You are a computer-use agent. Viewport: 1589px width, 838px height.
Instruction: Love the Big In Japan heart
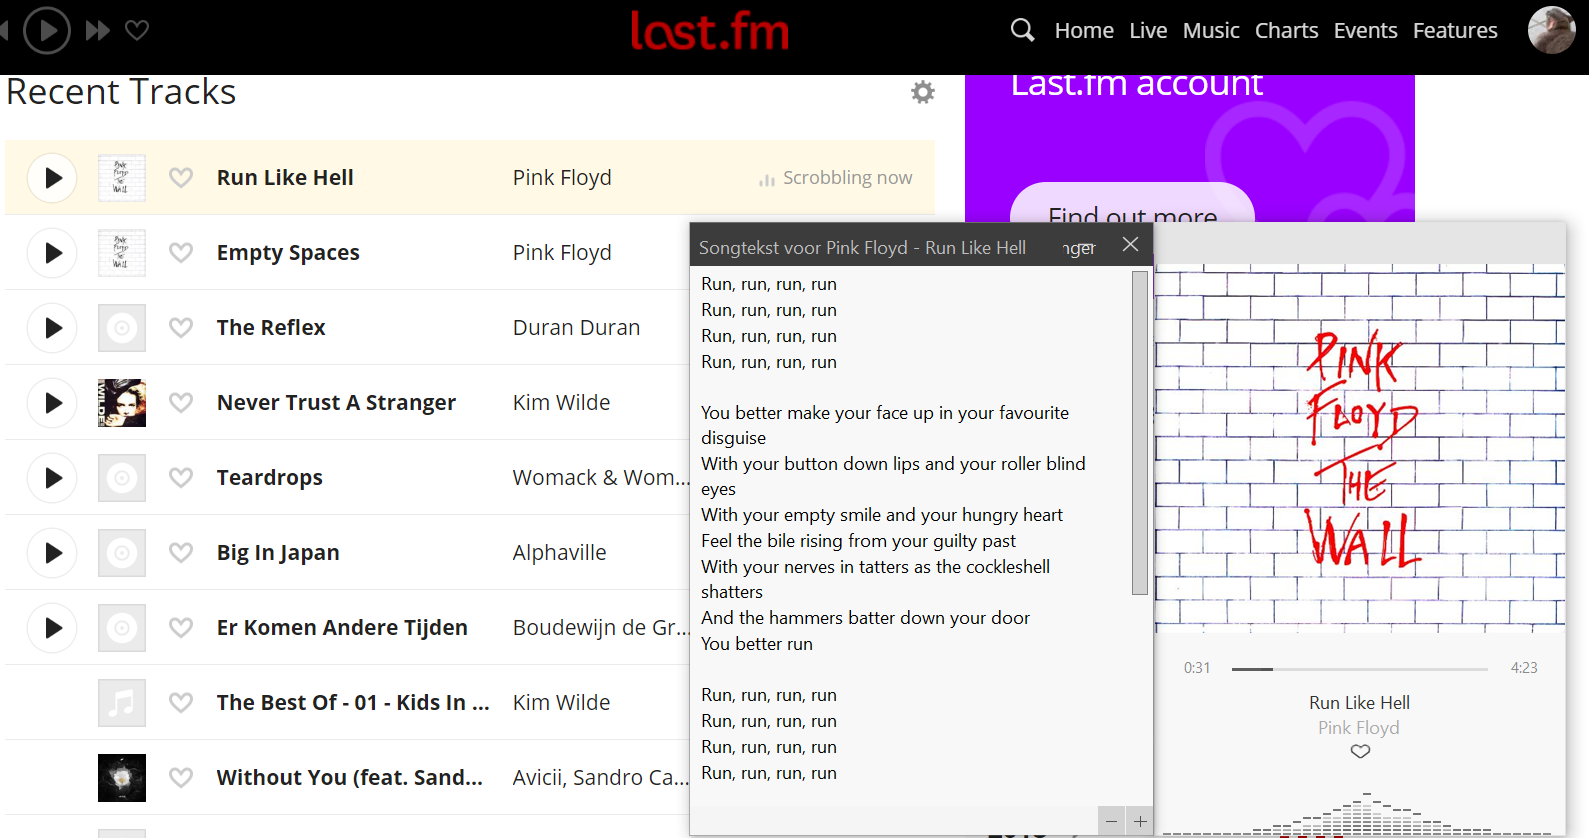pyautogui.click(x=181, y=553)
